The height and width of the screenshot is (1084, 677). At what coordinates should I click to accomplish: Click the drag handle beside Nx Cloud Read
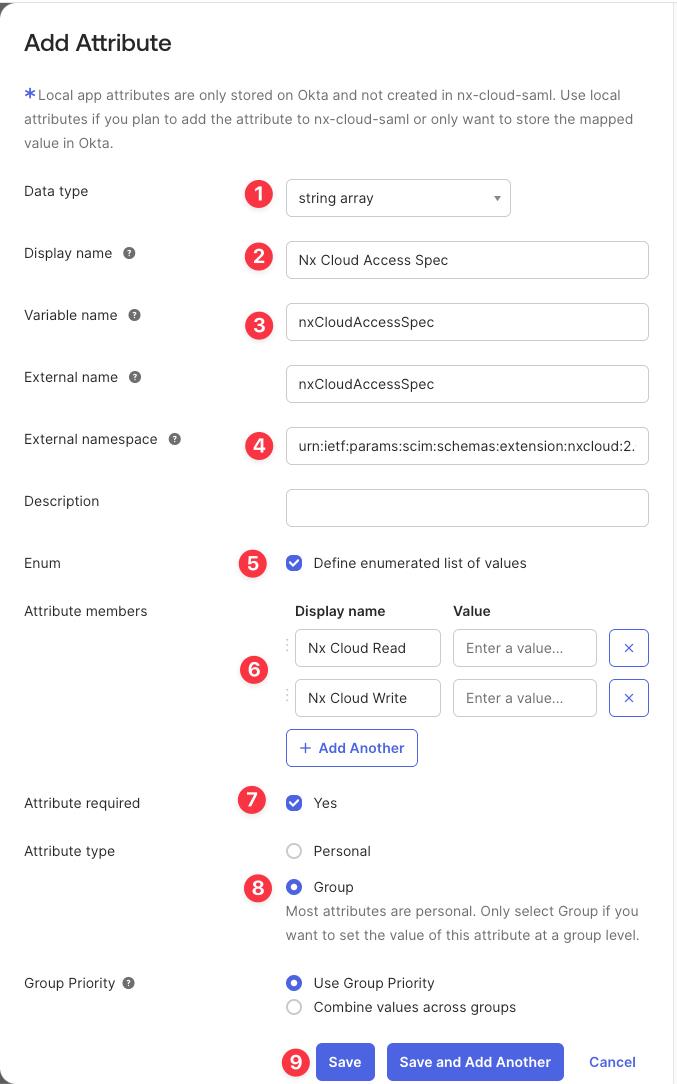(285, 648)
